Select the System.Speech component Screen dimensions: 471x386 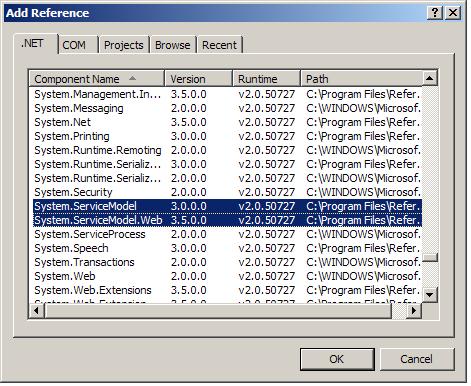click(227, 248)
